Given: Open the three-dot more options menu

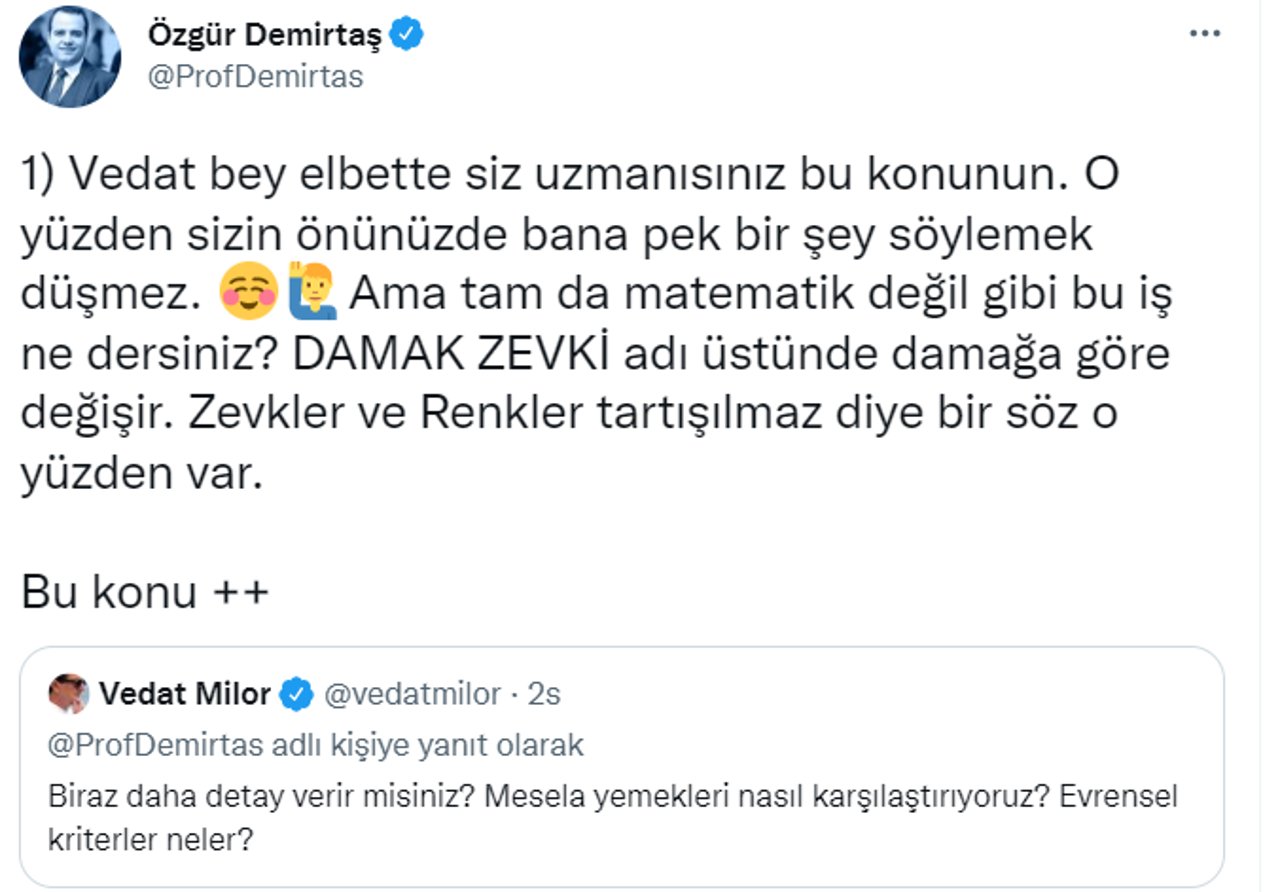Looking at the screenshot, I should click(1205, 34).
